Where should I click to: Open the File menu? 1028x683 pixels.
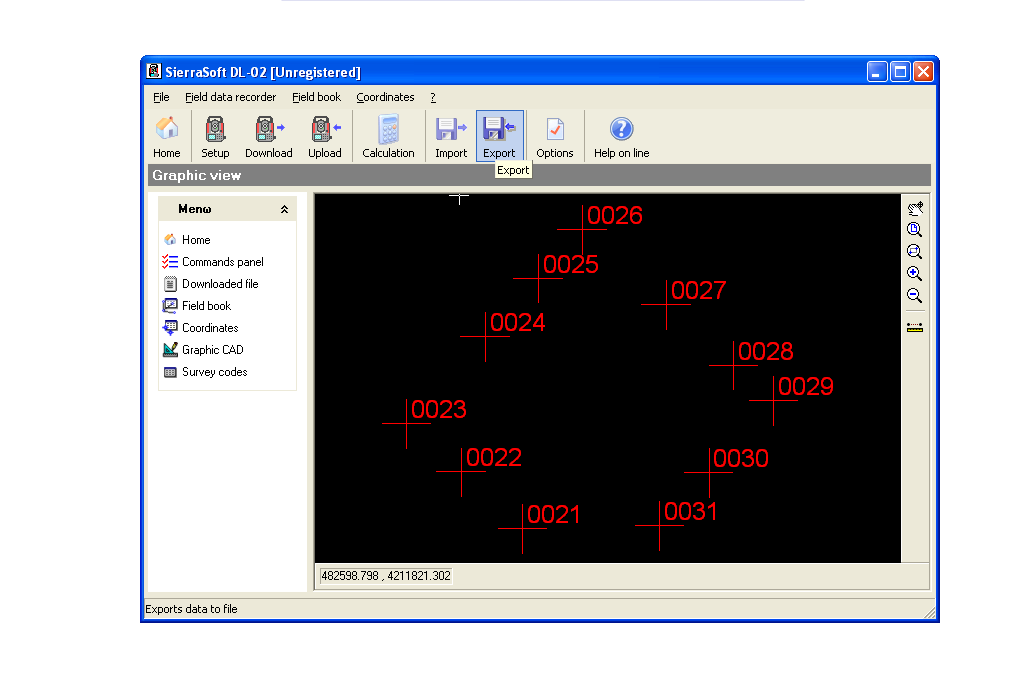[161, 97]
